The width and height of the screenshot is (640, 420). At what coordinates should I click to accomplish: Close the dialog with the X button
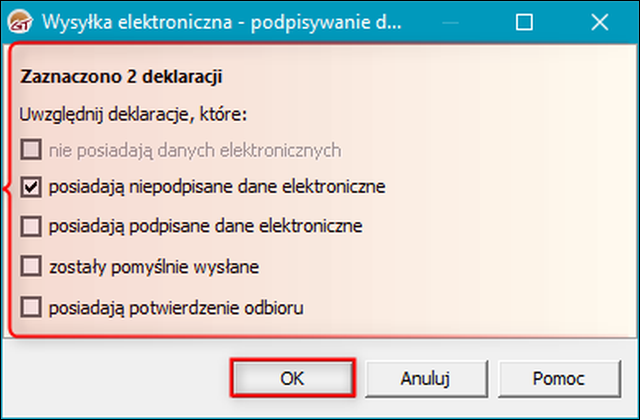point(600,22)
